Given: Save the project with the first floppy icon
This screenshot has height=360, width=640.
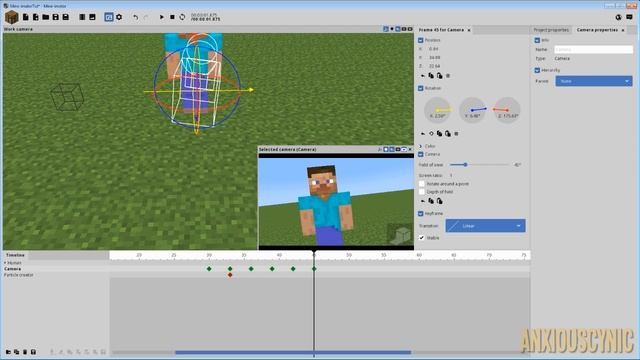Looking at the screenshot, I should 56,17.
